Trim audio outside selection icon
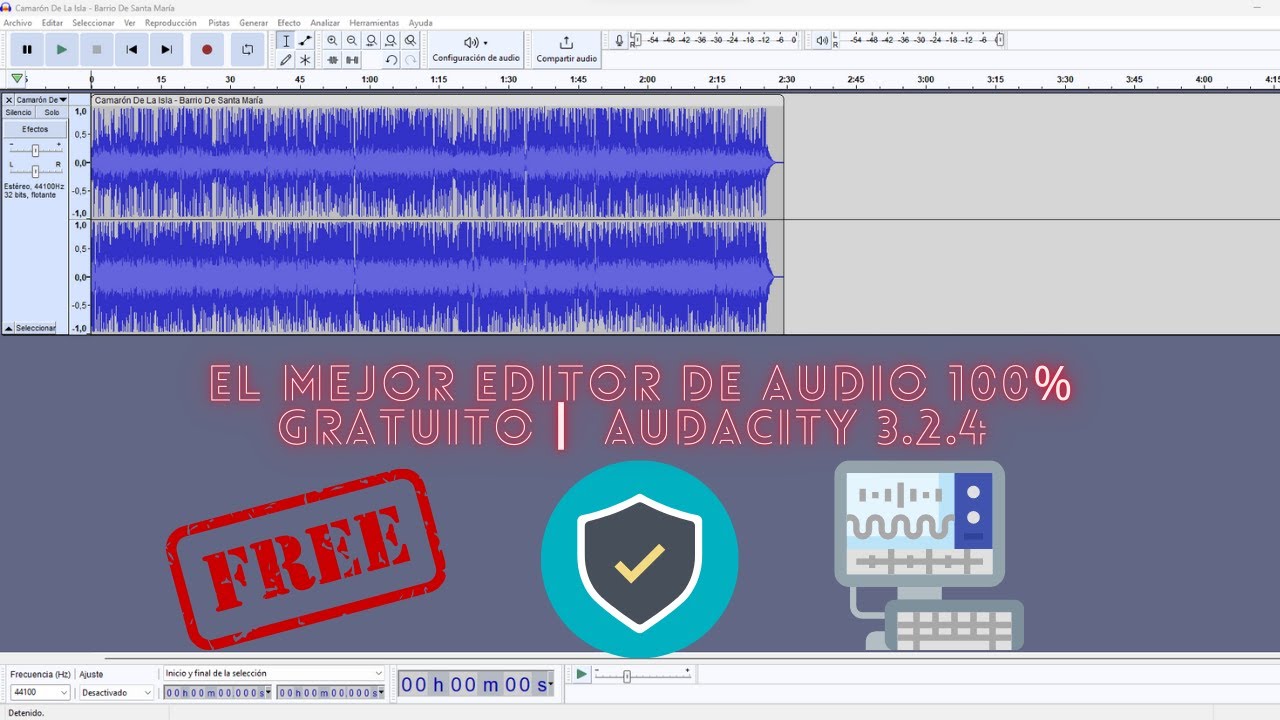This screenshot has height=720, width=1280. [x=332, y=60]
